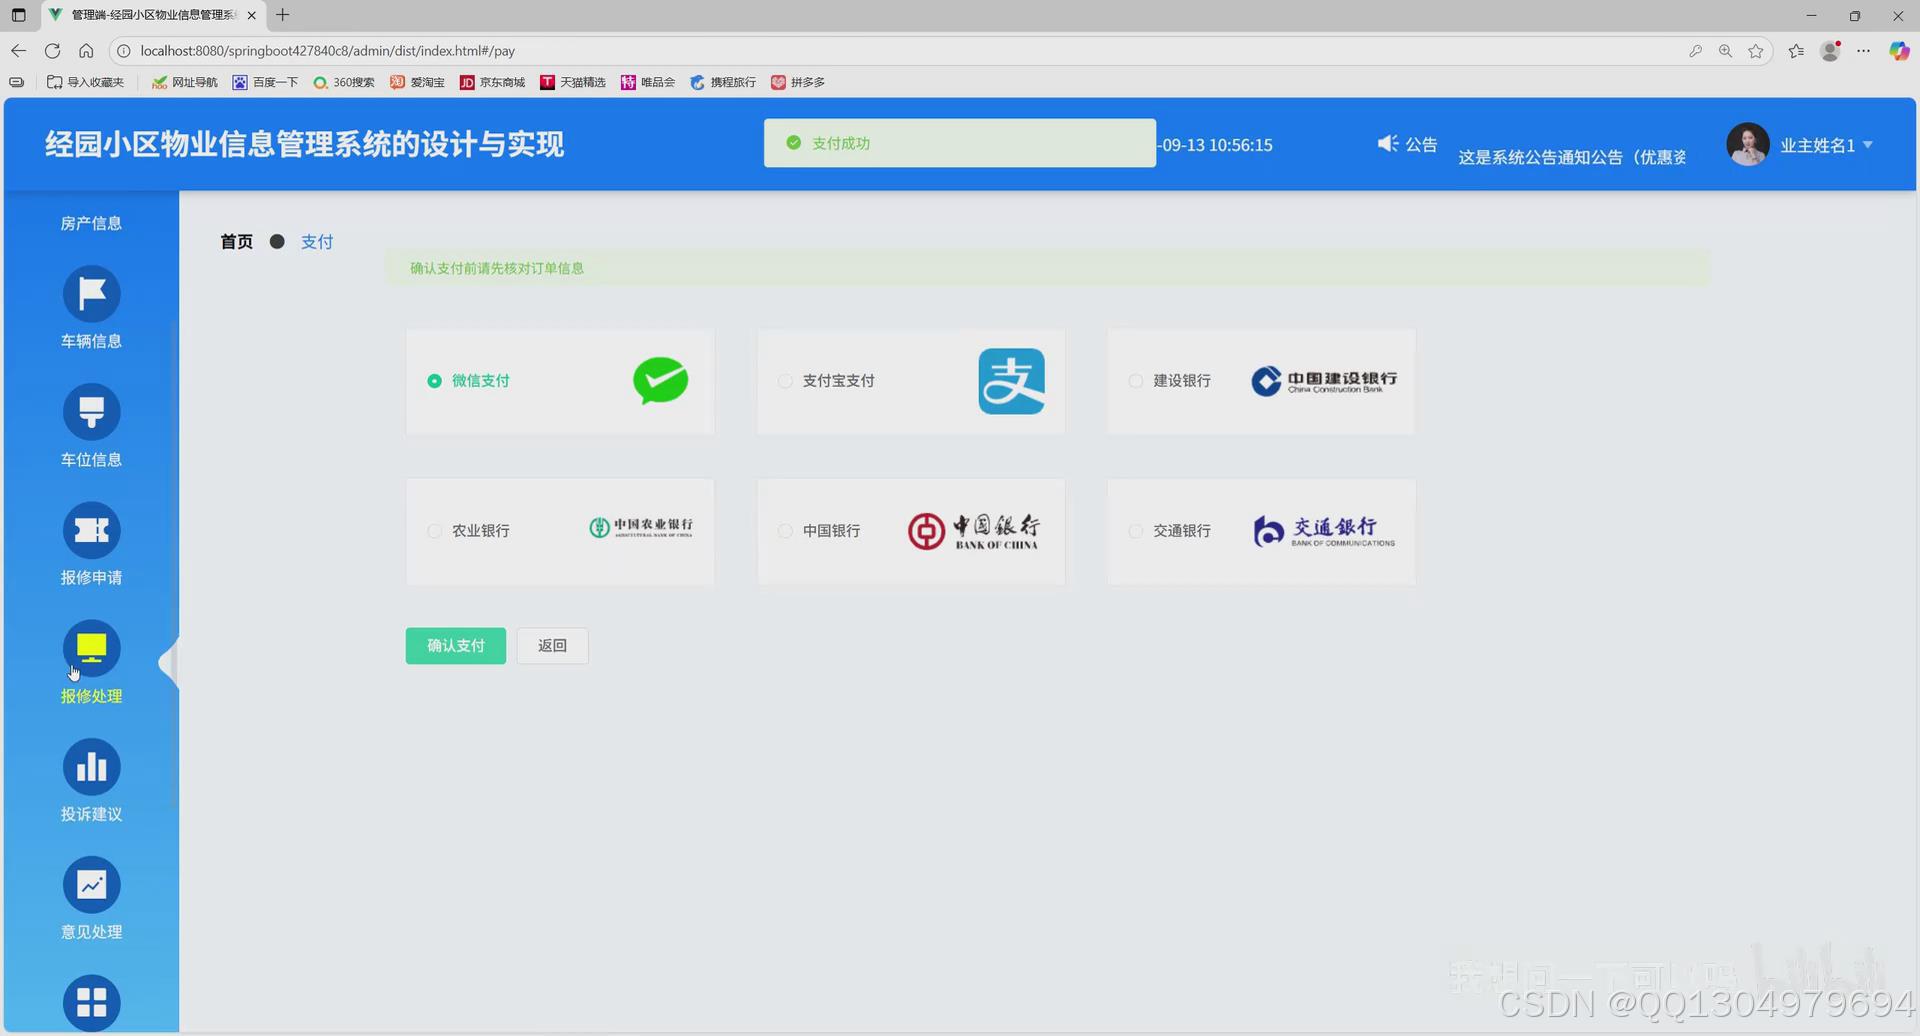Click the Bank of China logo
The height and width of the screenshot is (1036, 1920).
(x=973, y=531)
